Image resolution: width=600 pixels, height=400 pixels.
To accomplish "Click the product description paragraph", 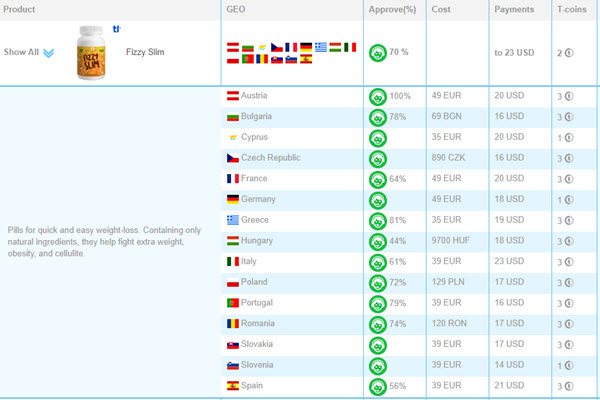I will click(104, 242).
